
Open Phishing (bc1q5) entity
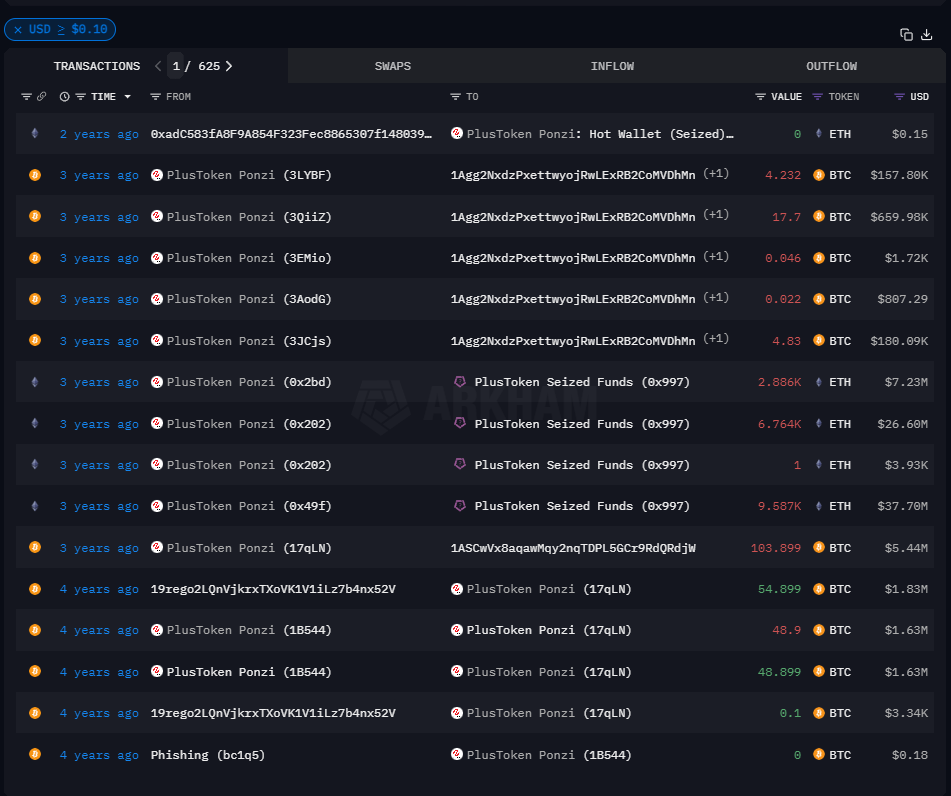tap(207, 755)
